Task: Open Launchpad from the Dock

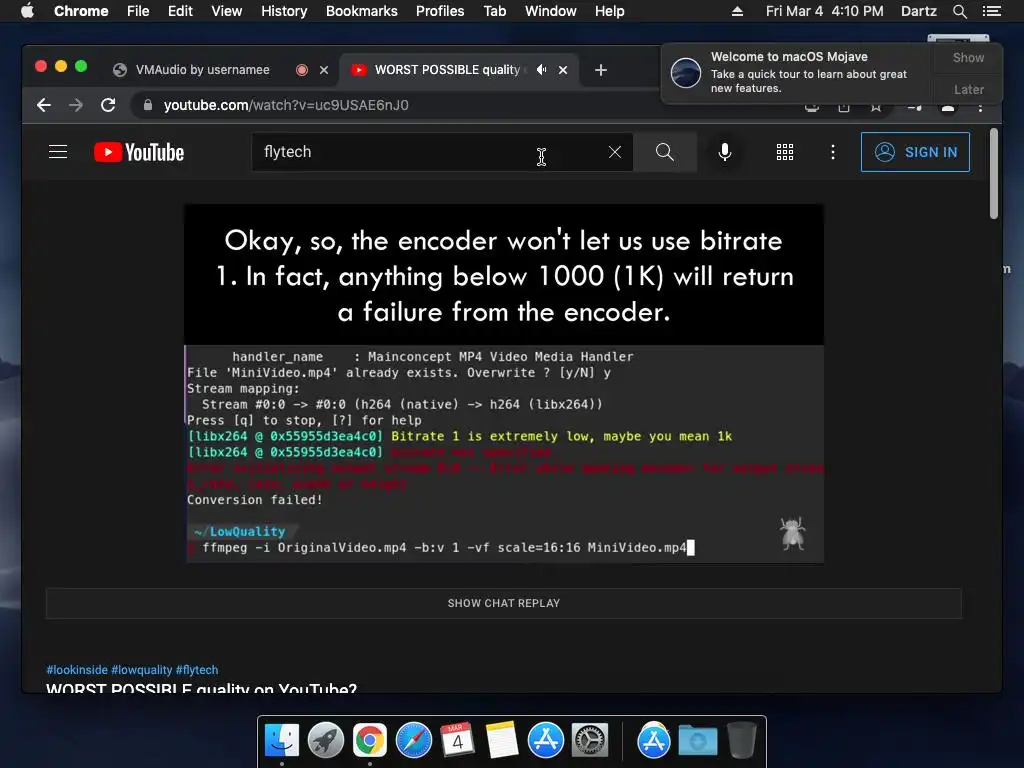Action: coord(326,741)
